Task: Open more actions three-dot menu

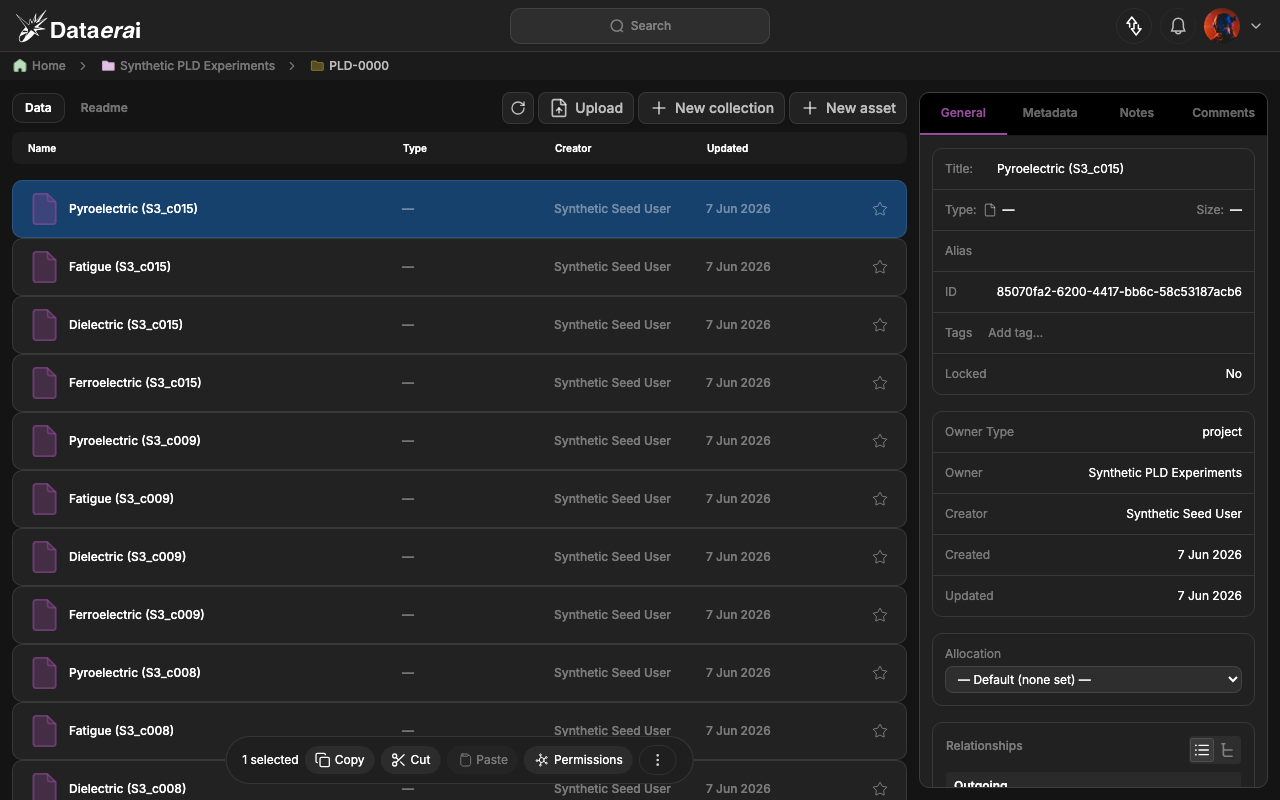Action: coord(658,760)
